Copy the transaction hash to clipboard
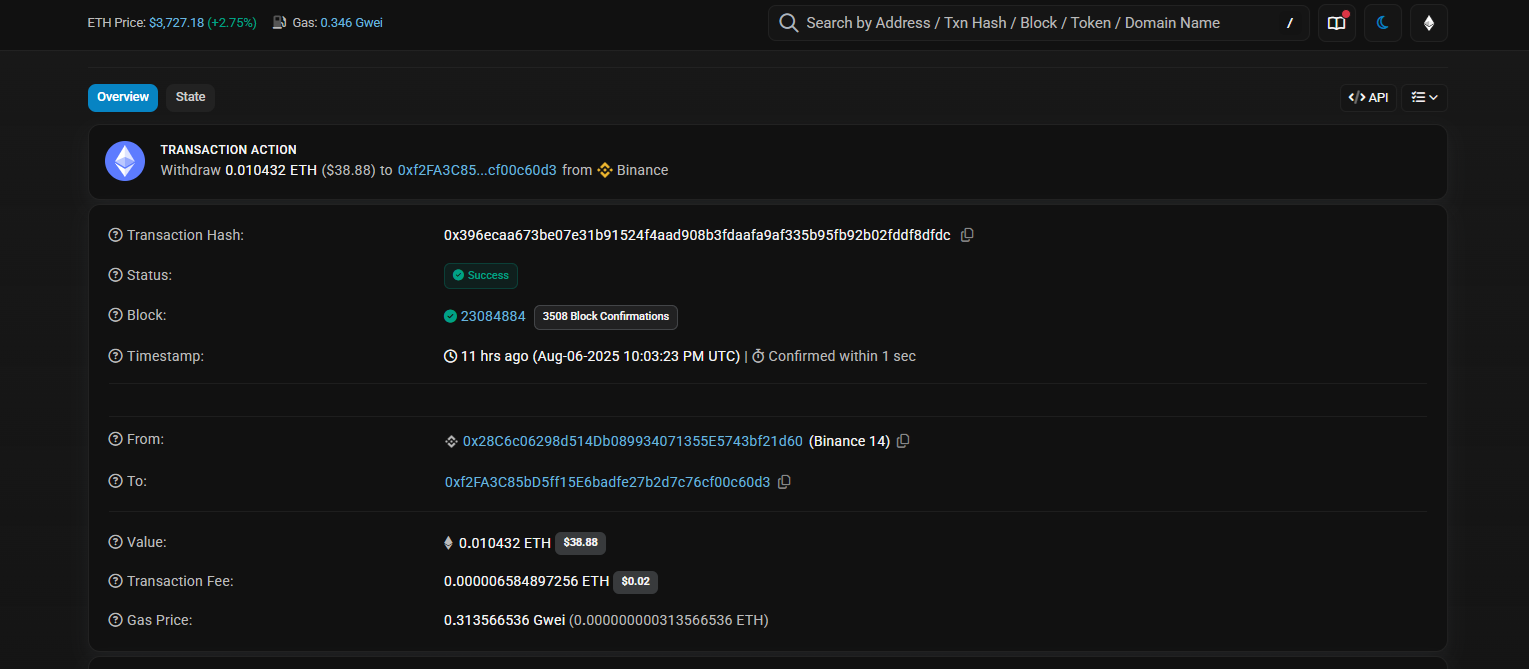Image resolution: width=1529 pixels, height=669 pixels. coord(967,235)
